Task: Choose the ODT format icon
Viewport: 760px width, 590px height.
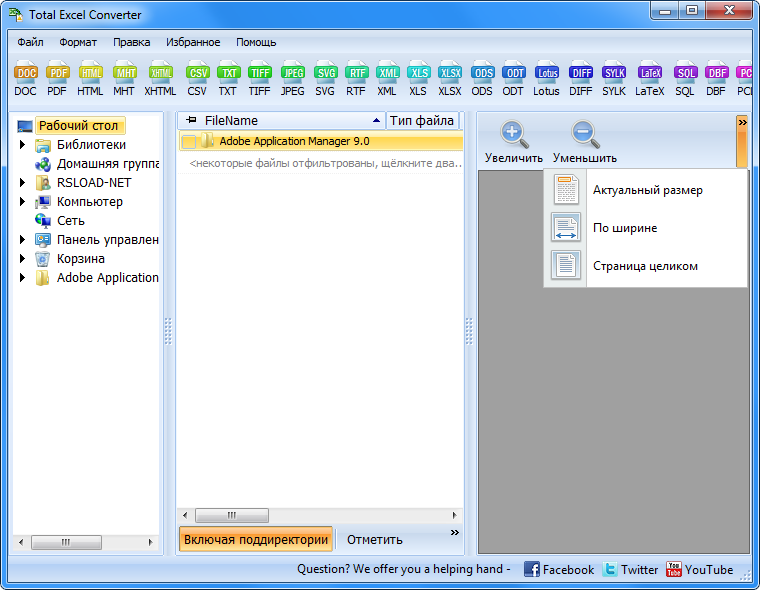Action: coord(513,78)
